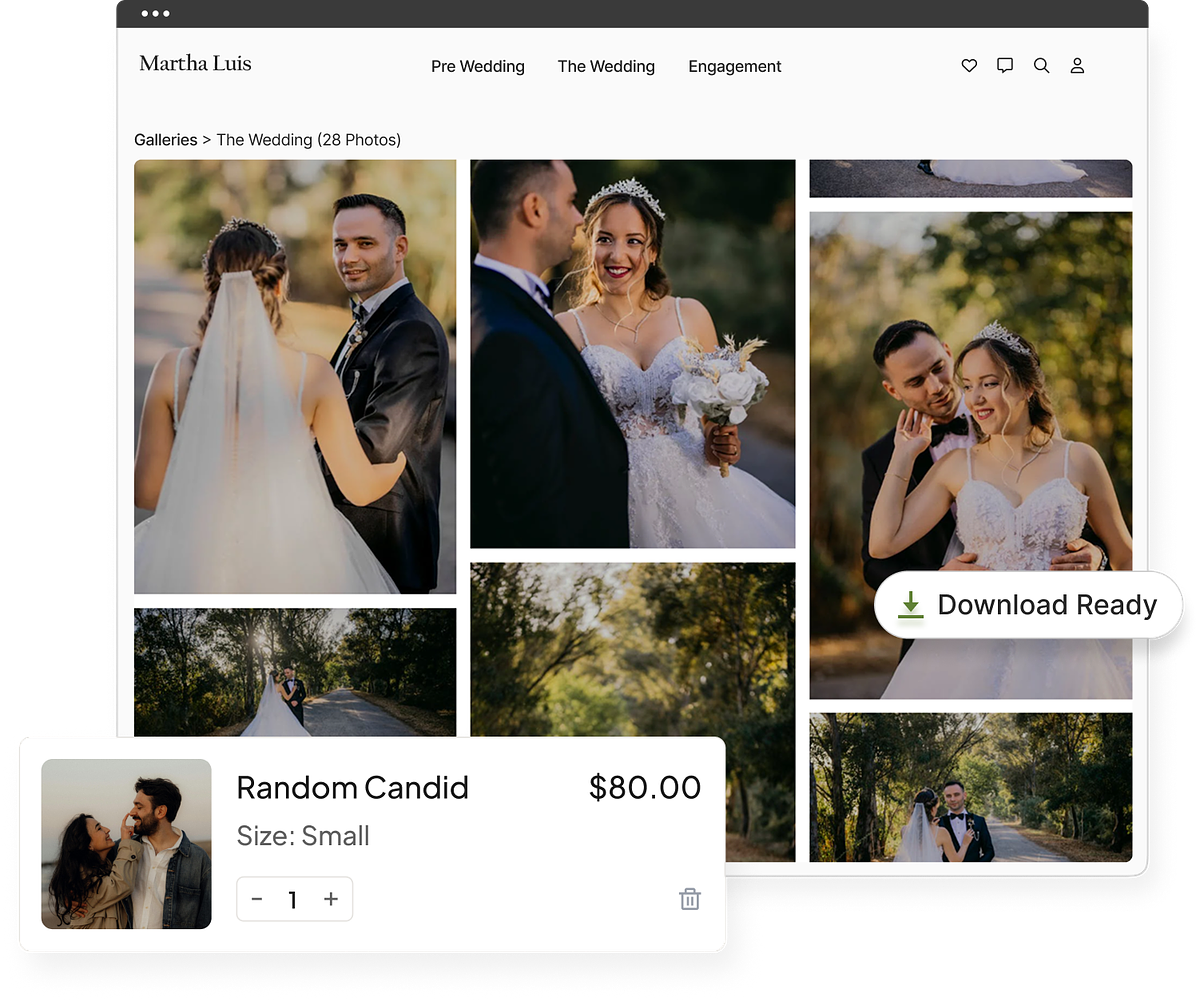This screenshot has height=1001, width=1200.
Task: Click the heart favorites icon
Action: tap(969, 66)
